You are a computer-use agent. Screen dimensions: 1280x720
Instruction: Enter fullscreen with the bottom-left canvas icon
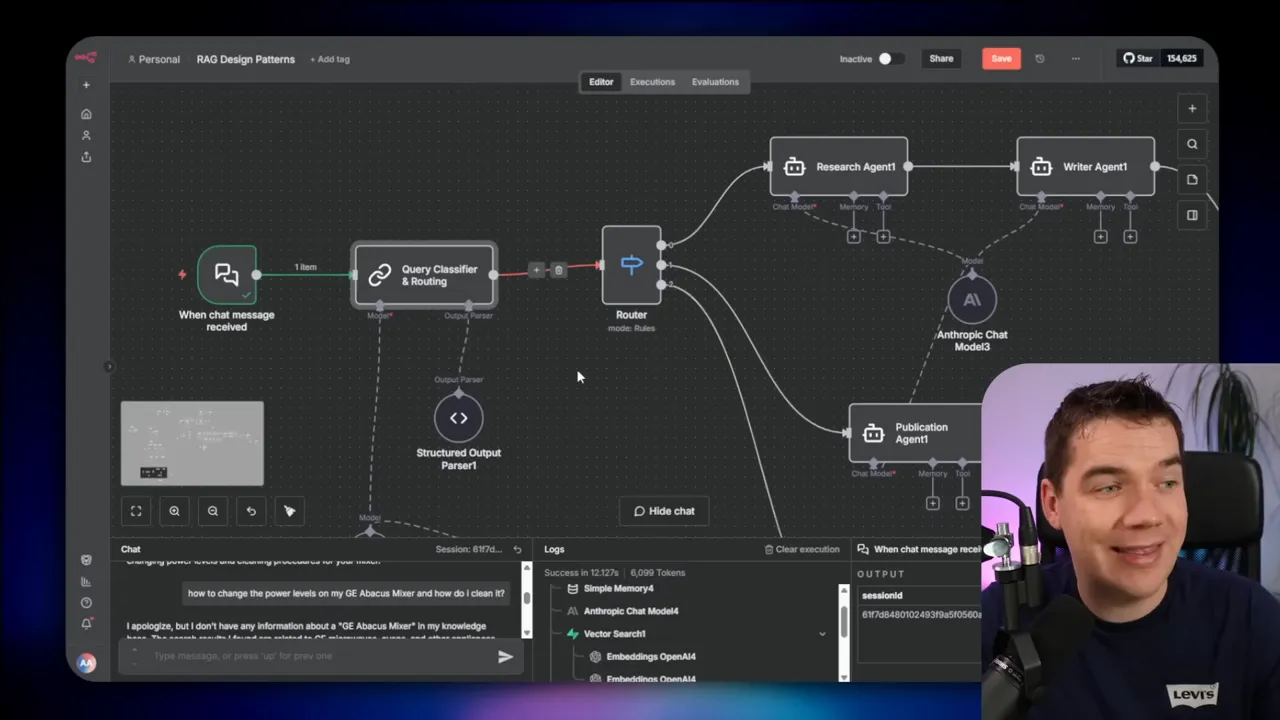[x=136, y=511]
